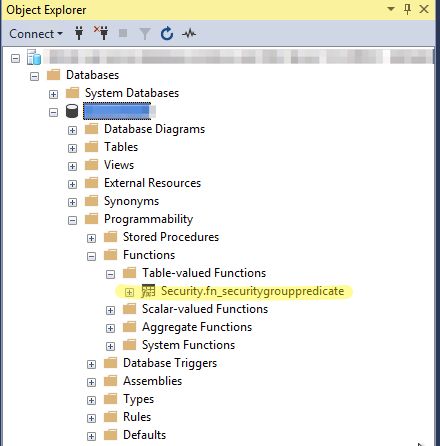Expand Security.fn_securitygrouppredicate function node
Image resolution: width=440 pixels, height=446 pixels.
pos(129,292)
